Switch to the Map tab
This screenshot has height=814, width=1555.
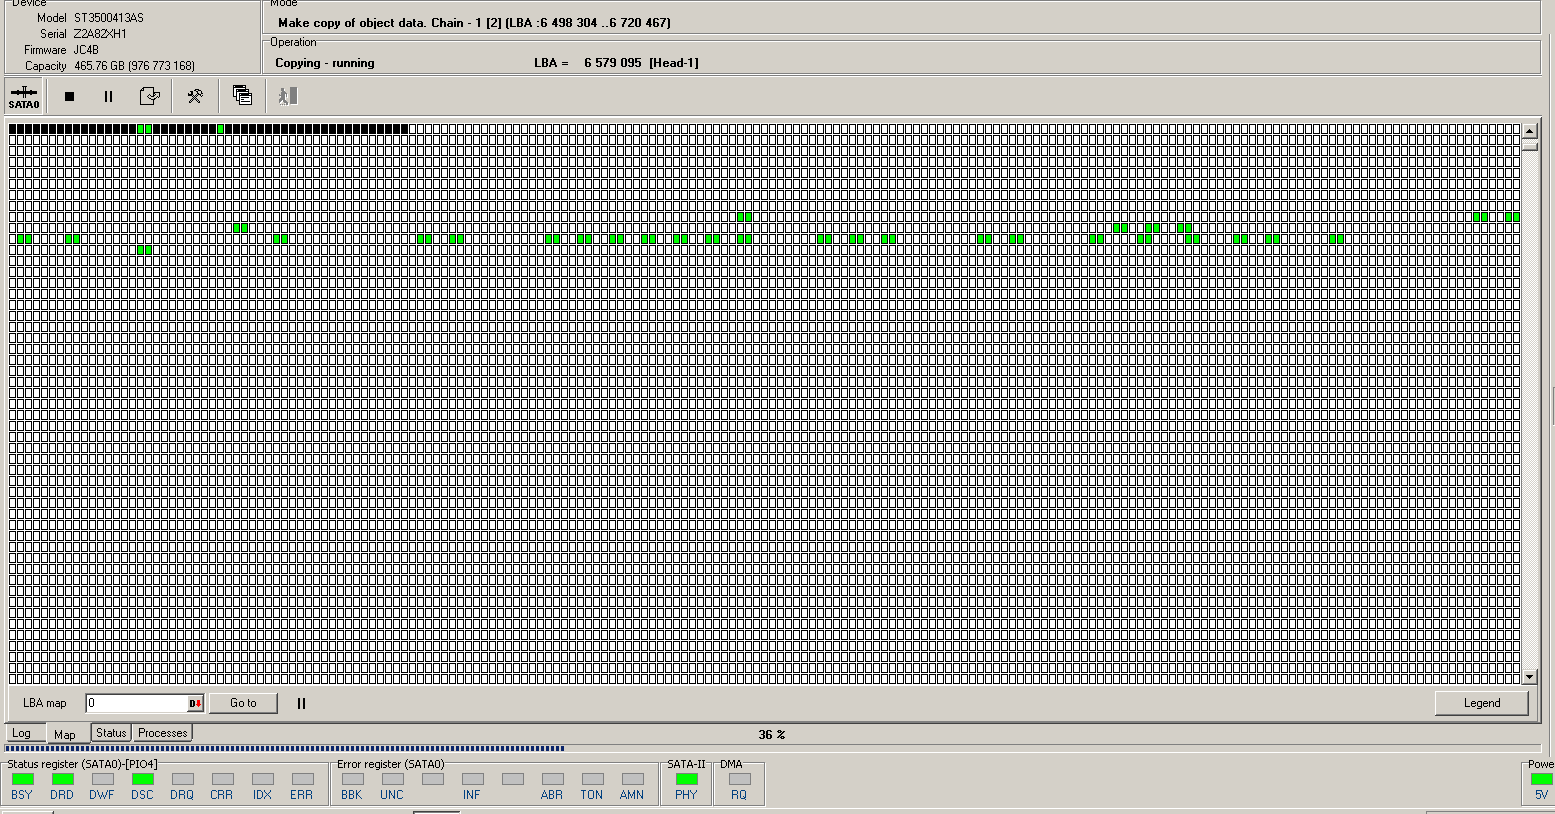point(65,734)
